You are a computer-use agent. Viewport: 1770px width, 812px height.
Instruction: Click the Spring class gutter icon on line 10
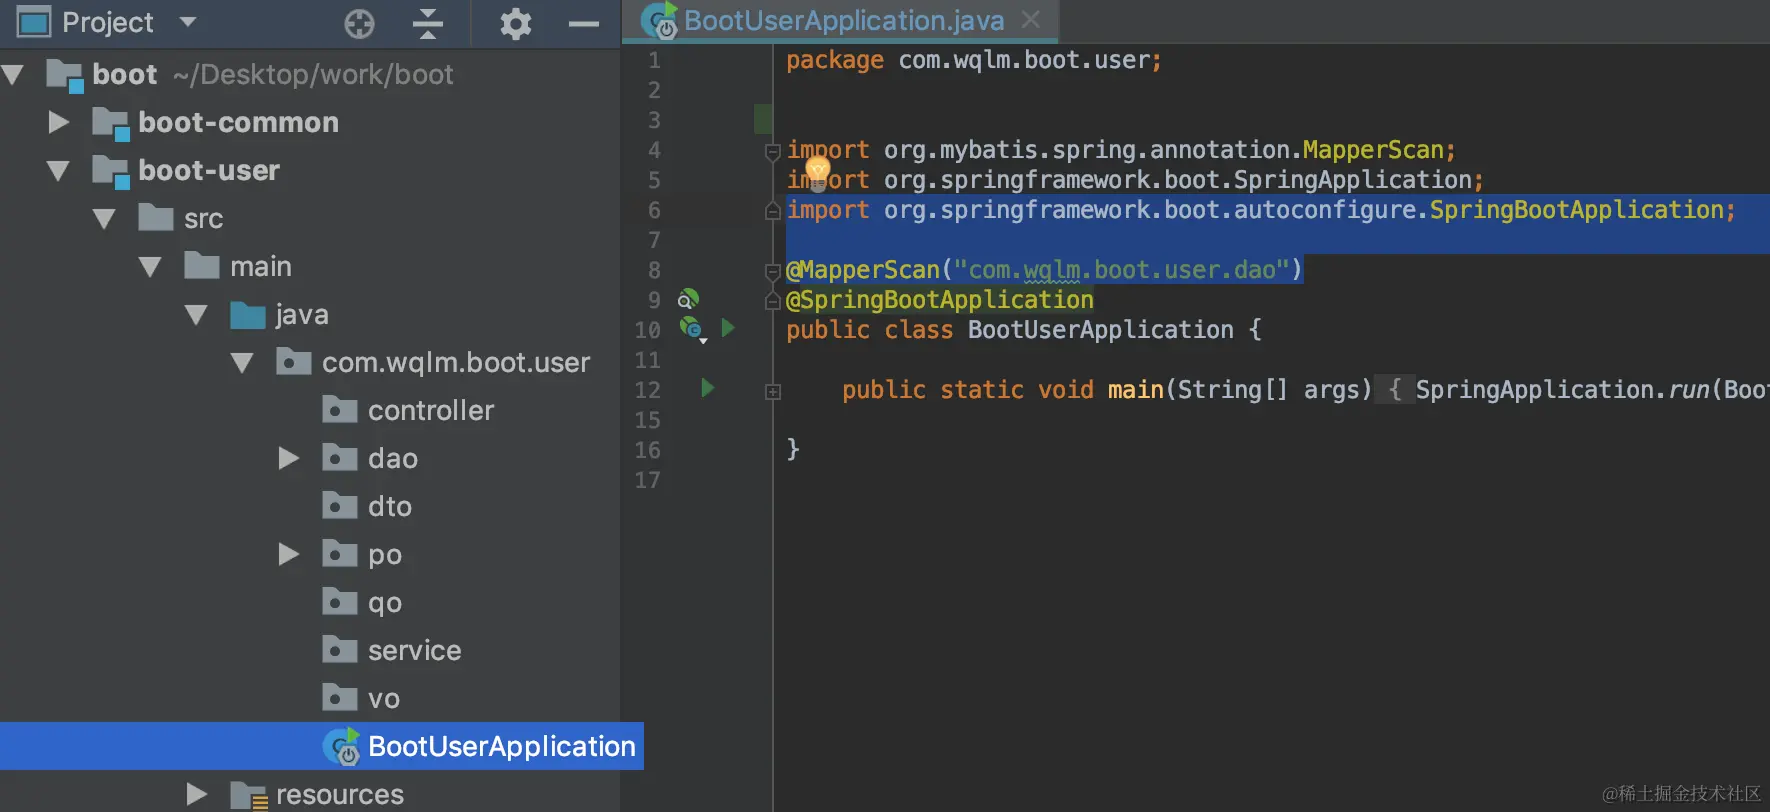(x=691, y=328)
